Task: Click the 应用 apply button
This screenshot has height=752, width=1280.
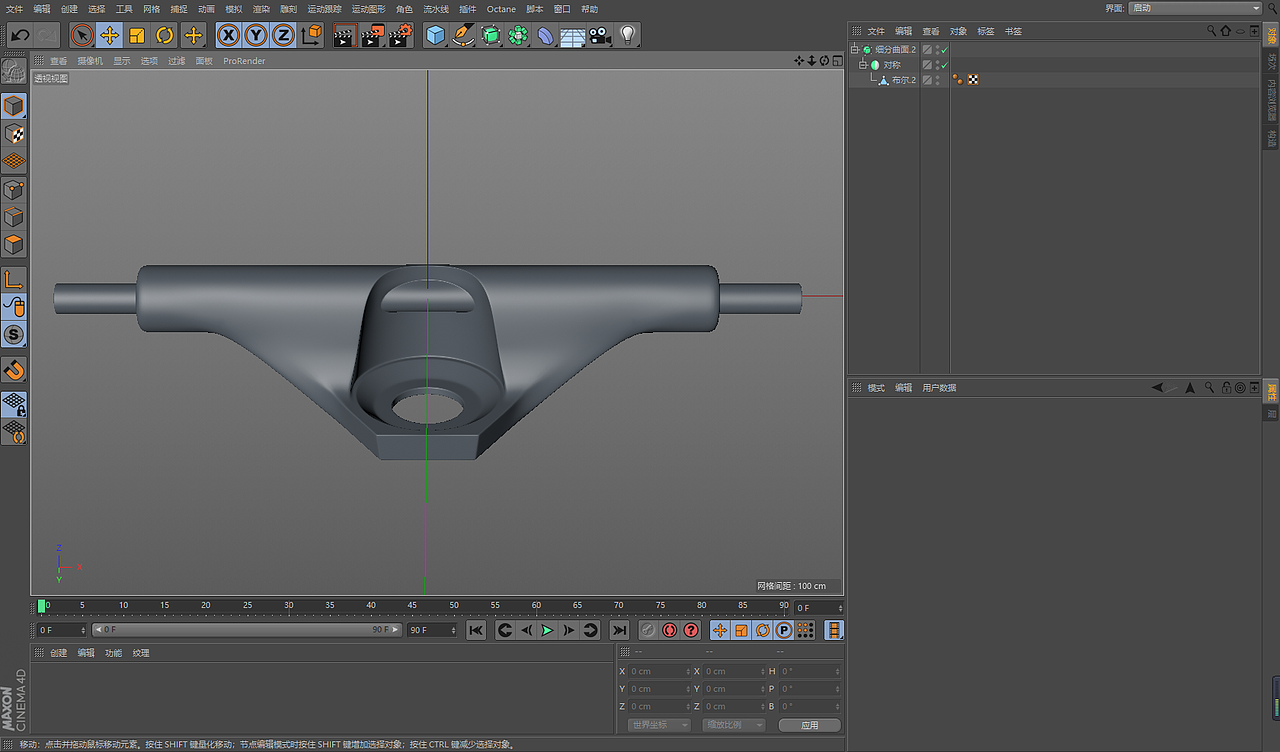Action: [809, 725]
